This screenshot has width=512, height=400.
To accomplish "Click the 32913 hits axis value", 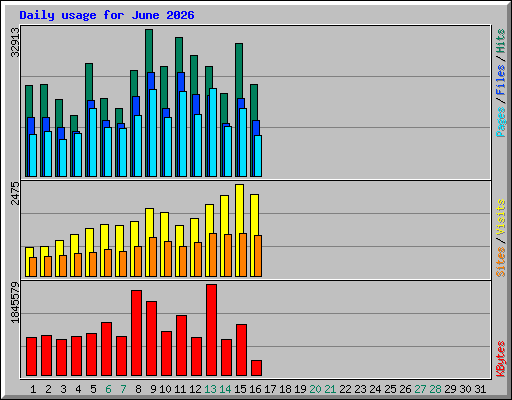I will 15,42.
